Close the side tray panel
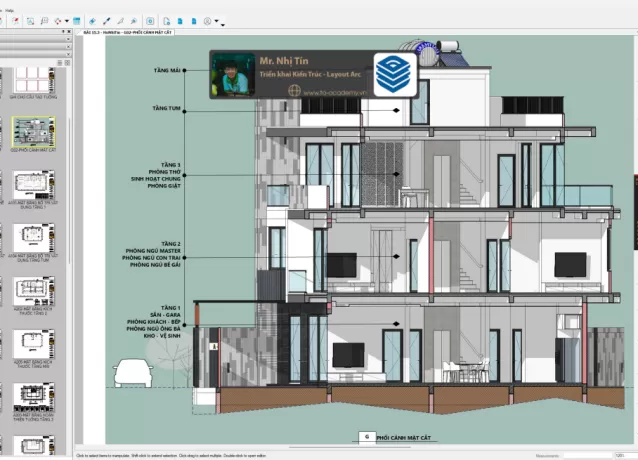Image resolution: width=638 pixels, height=460 pixels. 69,31
